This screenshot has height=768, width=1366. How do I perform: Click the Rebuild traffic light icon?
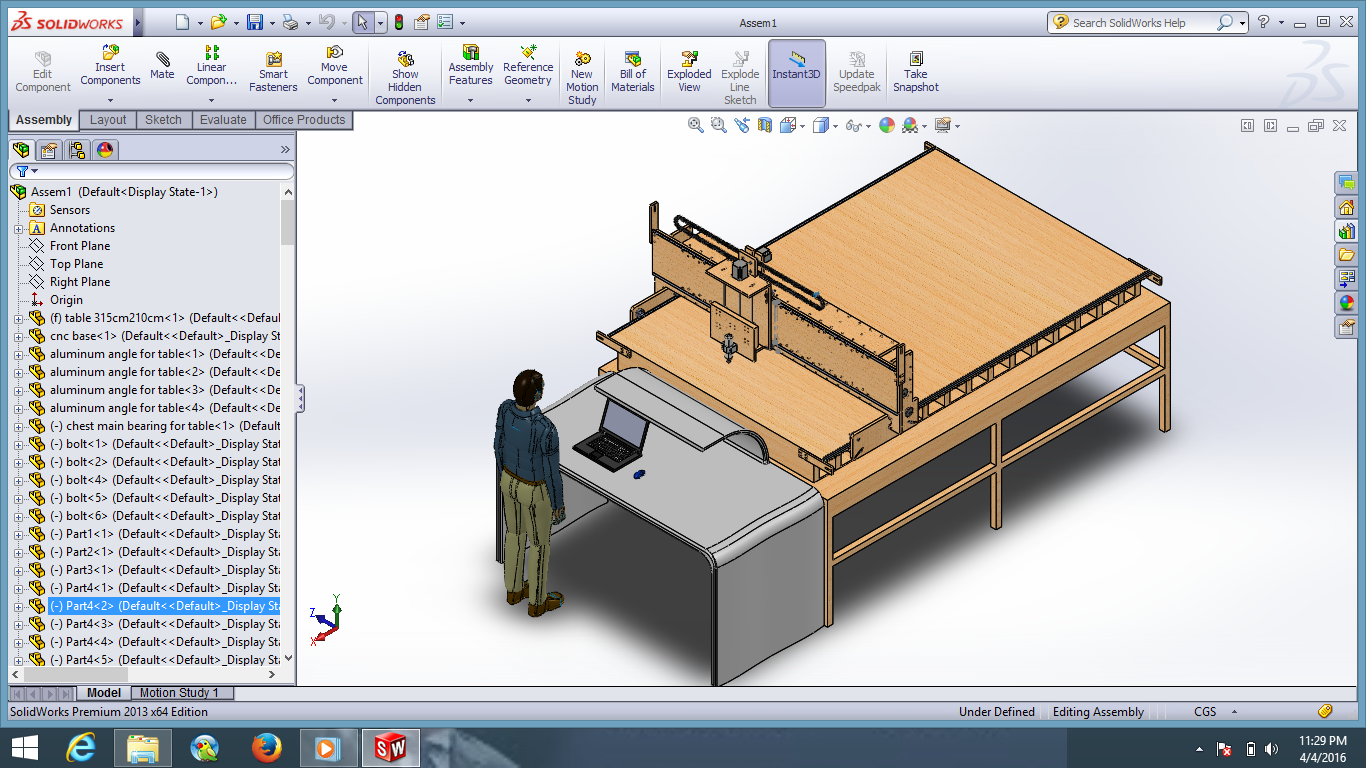399,22
